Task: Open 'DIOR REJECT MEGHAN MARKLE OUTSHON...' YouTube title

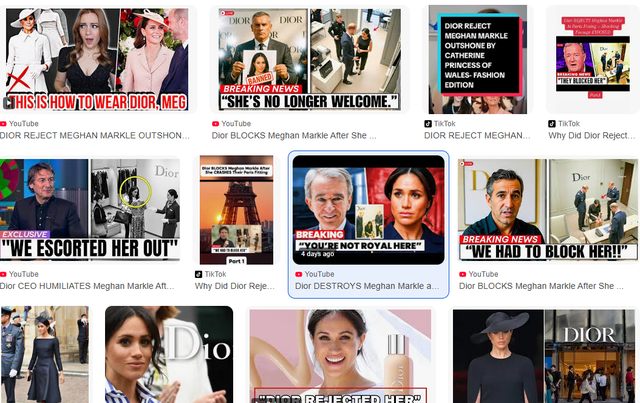Action: point(94,135)
